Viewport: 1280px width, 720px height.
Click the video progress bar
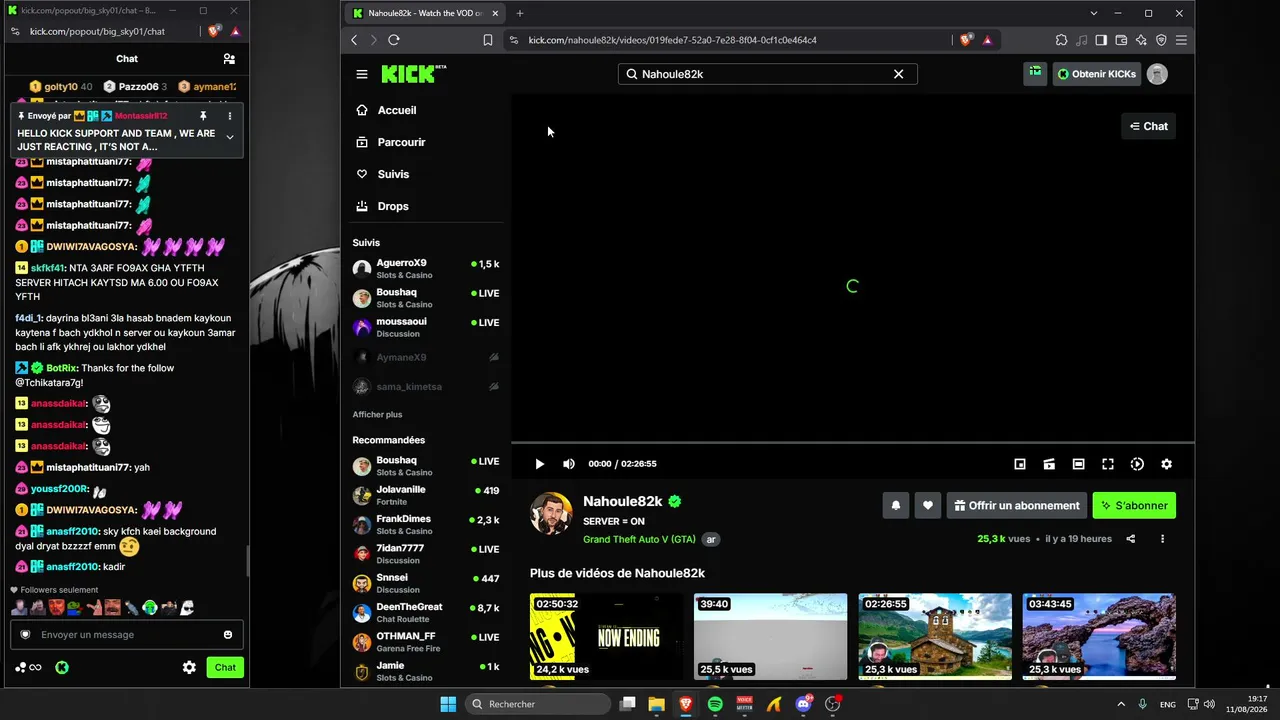pyautogui.click(x=852, y=442)
